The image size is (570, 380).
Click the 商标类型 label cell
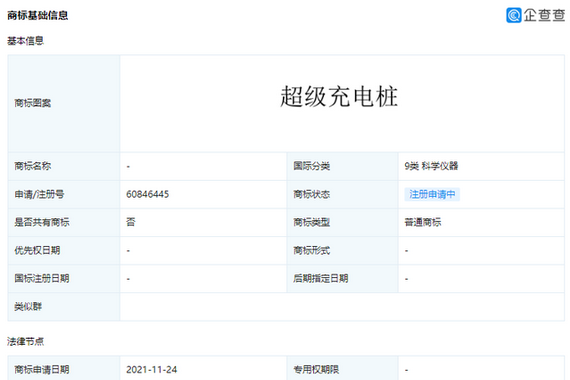tap(342, 222)
